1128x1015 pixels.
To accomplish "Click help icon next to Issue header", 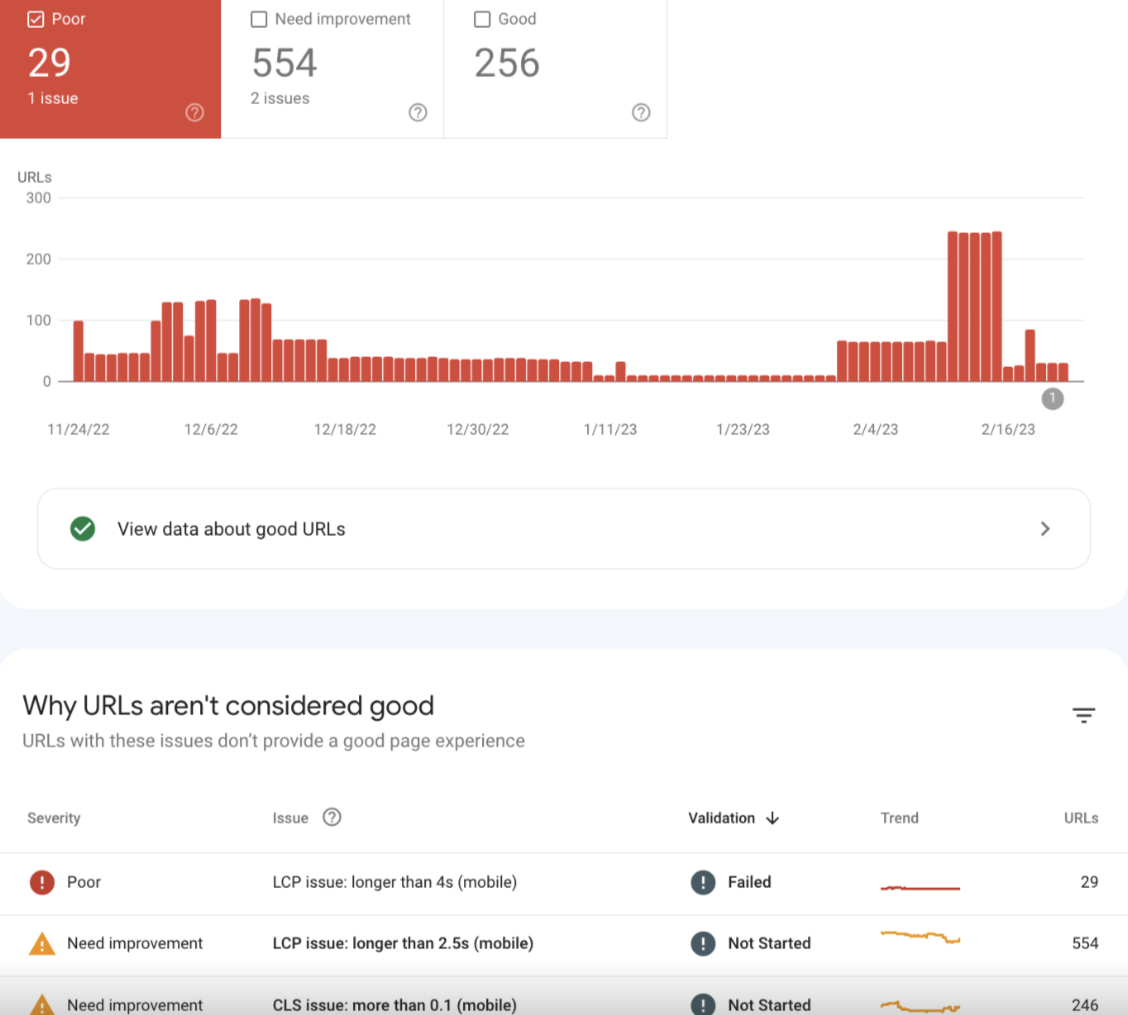I will [x=332, y=817].
